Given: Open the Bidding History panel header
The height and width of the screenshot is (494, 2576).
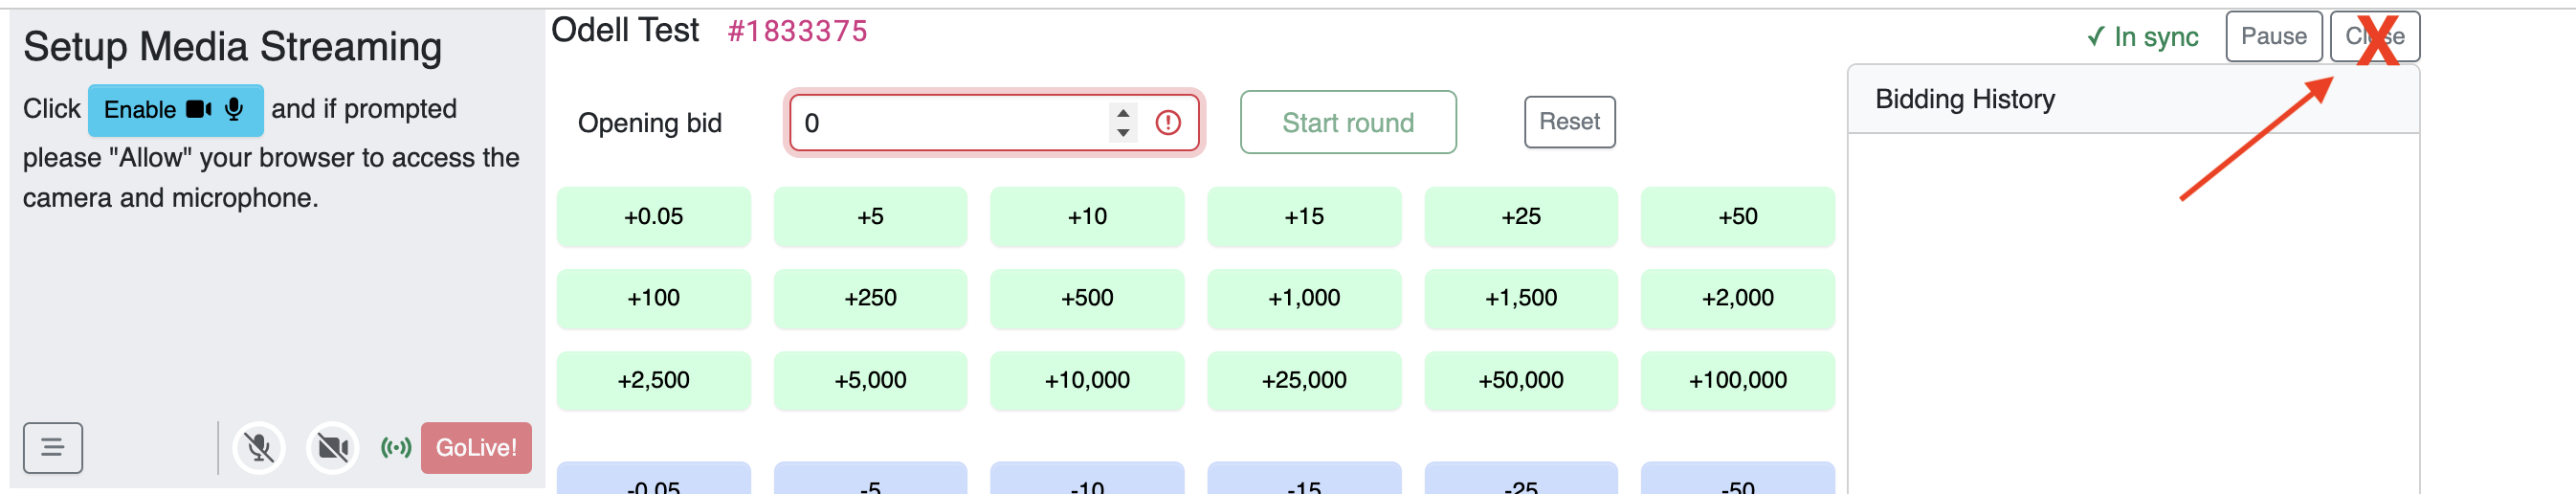Looking at the screenshot, I should pos(2132,99).
